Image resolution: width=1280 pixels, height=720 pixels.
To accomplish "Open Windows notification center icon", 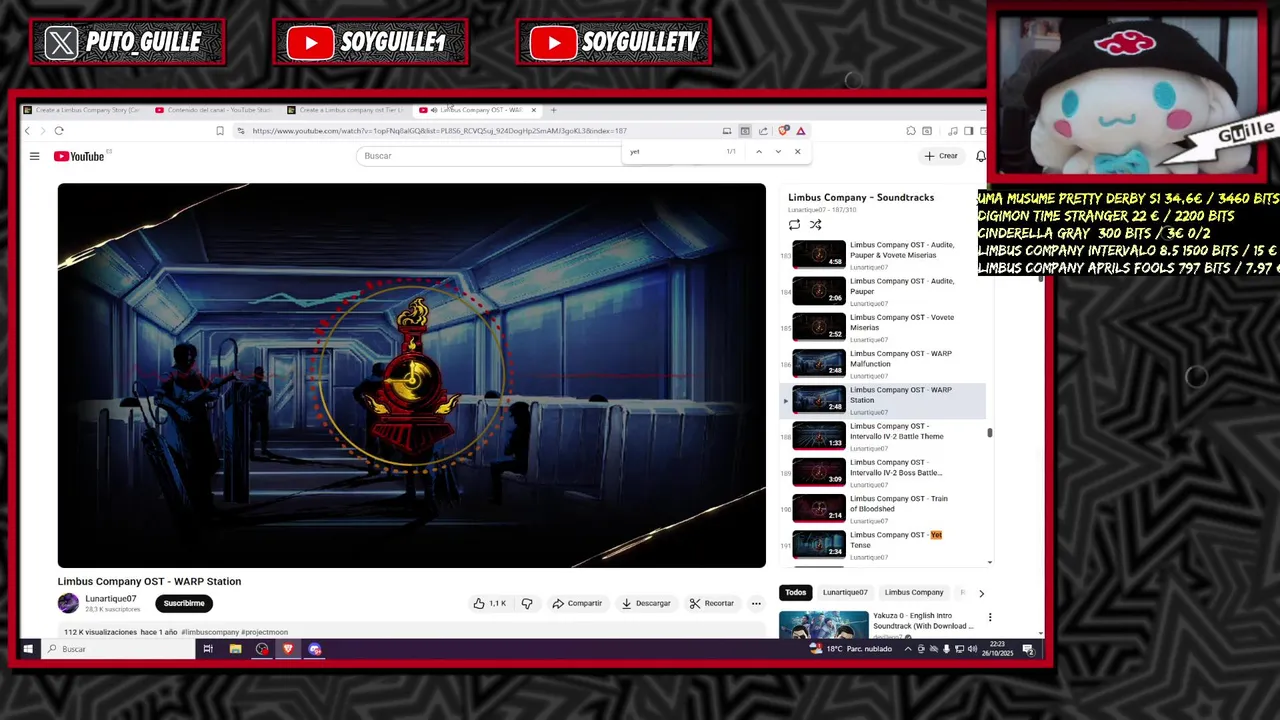I will click(1028, 649).
